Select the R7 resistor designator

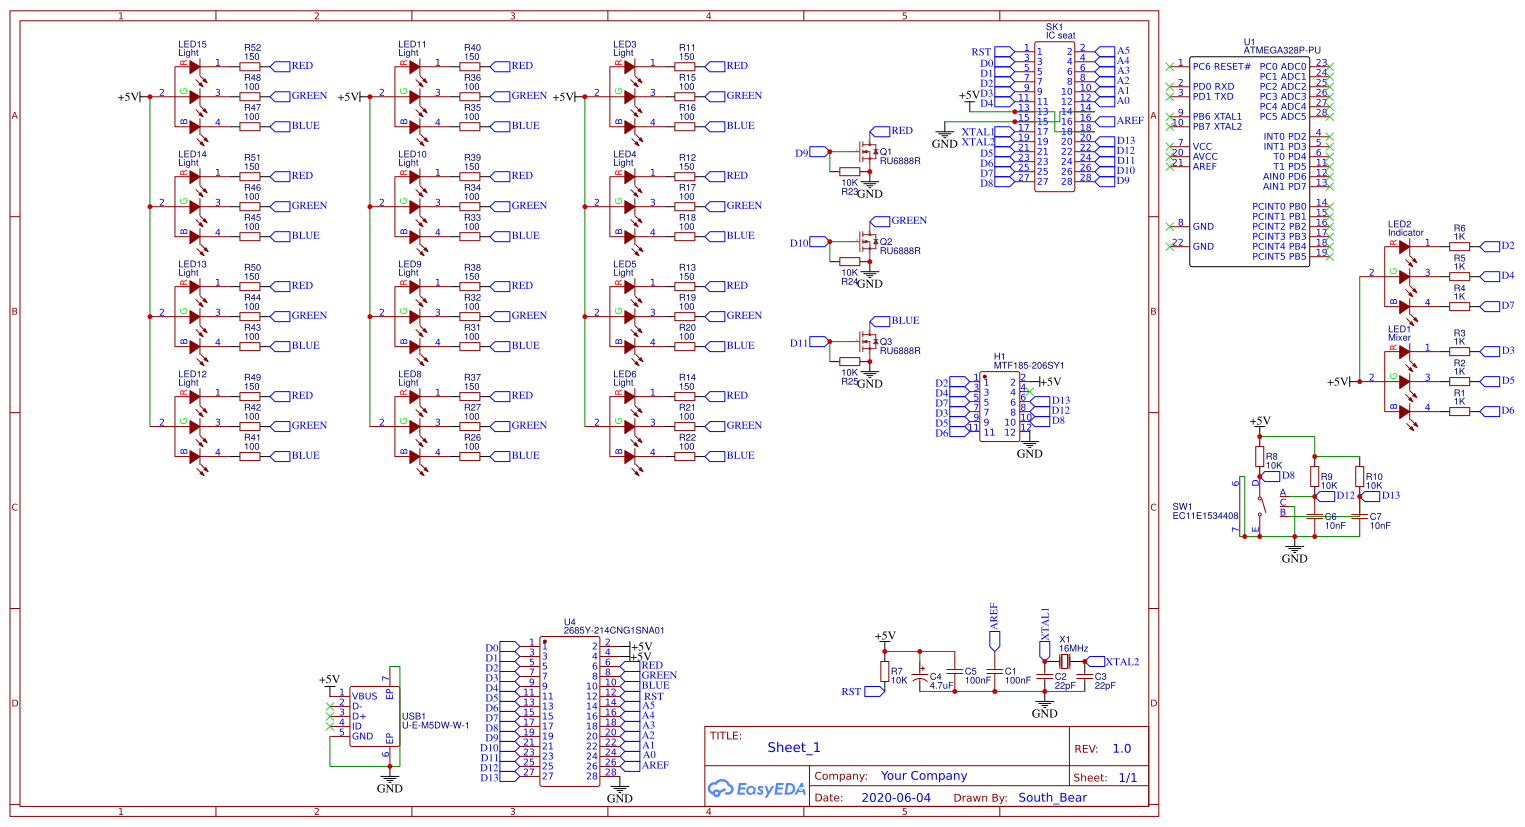click(897, 672)
